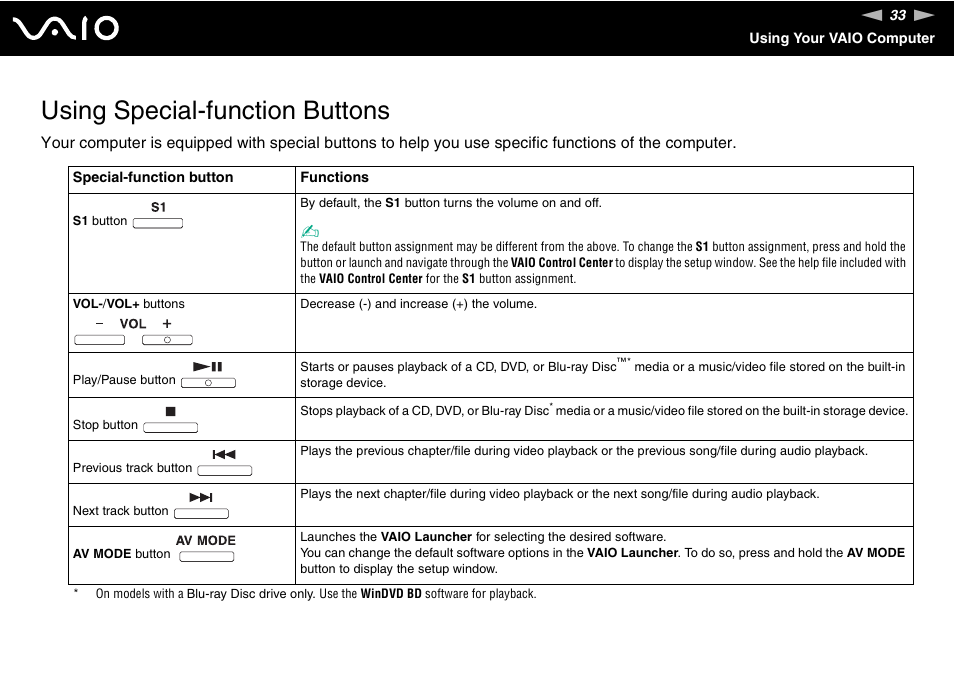
Task: Select text Decrease (-) and increase (+) the volume
Action: pos(419,304)
